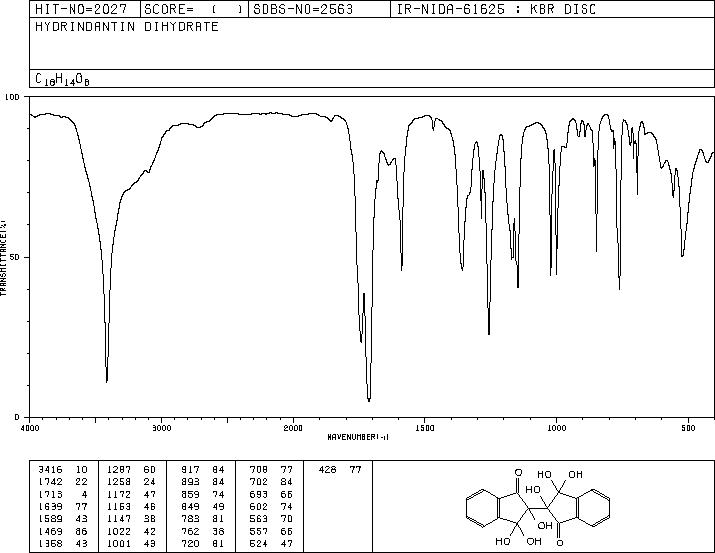Pick the 893 wavenumber cell
715x553 pixels.
(x=190, y=482)
